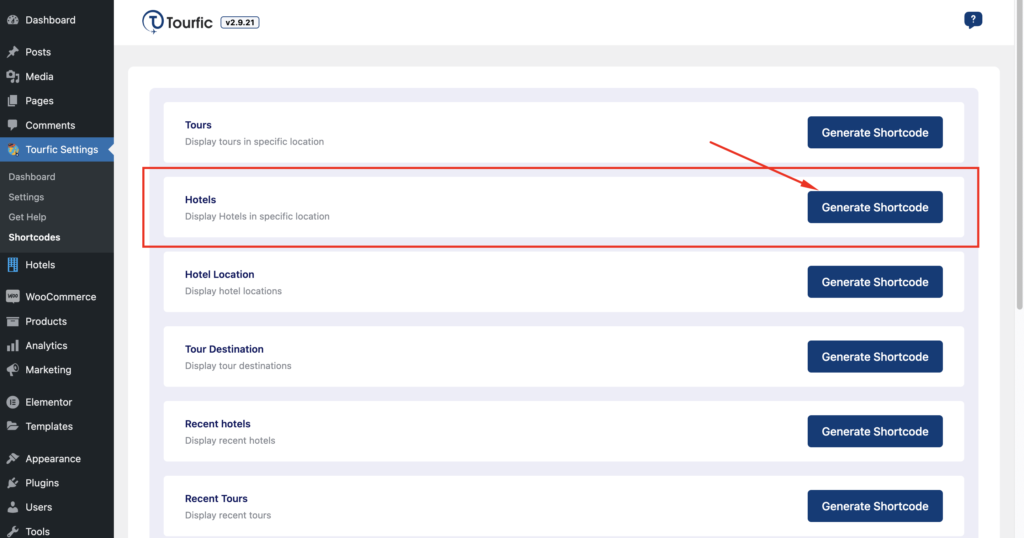The width and height of the screenshot is (1024, 538).
Task: Generate Shortcode for Tour Destination
Action: 874,356
